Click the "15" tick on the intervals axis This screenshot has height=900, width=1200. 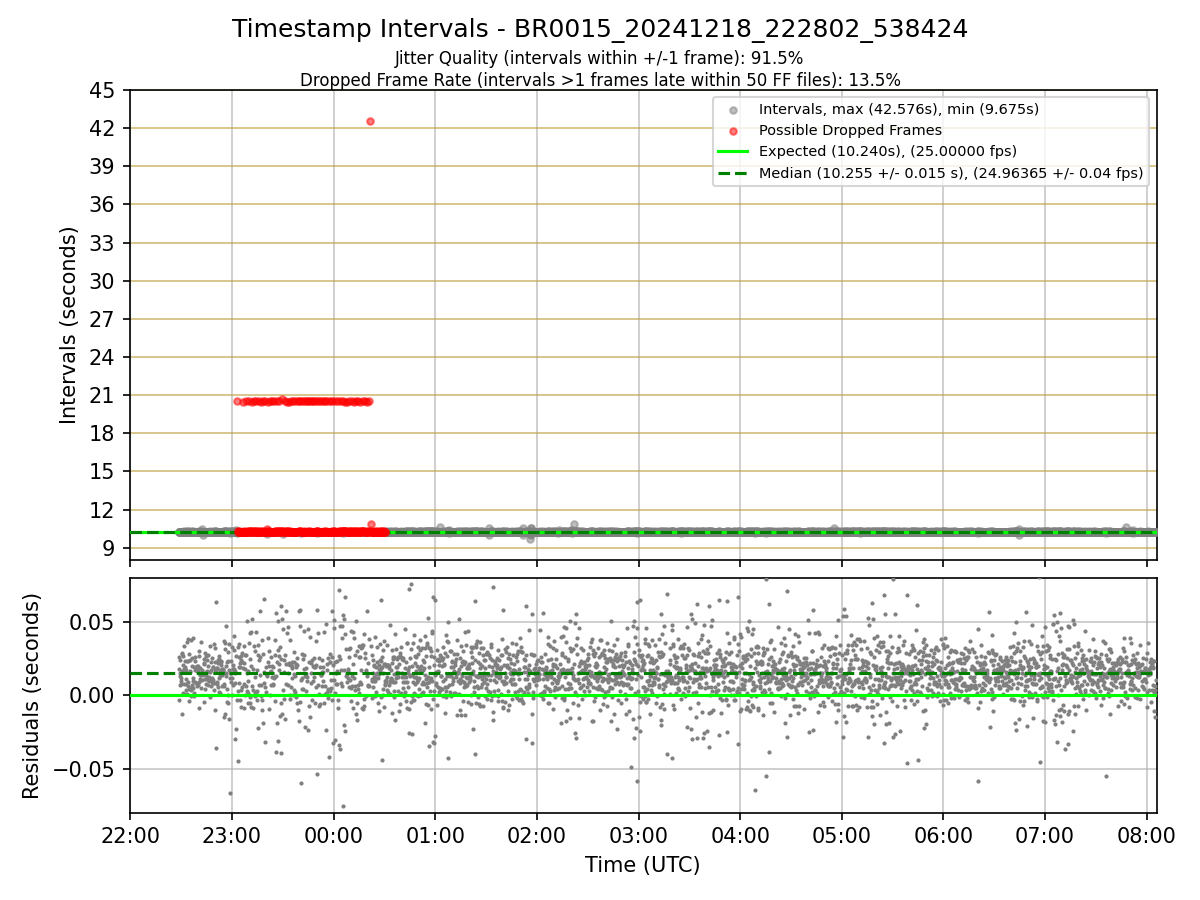(x=104, y=471)
